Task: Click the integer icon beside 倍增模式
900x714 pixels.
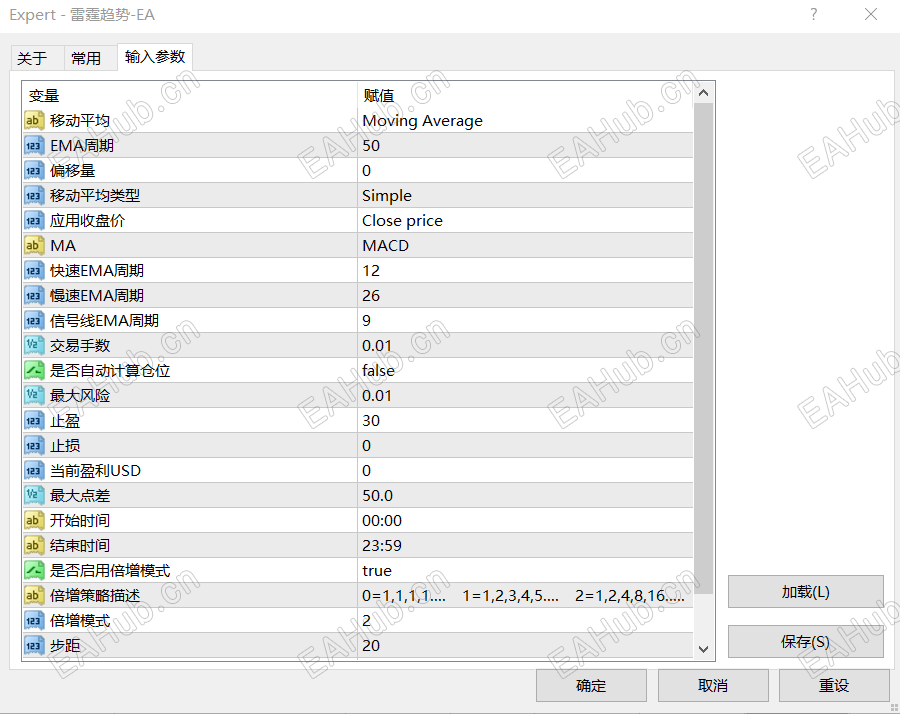Action: [x=34, y=620]
